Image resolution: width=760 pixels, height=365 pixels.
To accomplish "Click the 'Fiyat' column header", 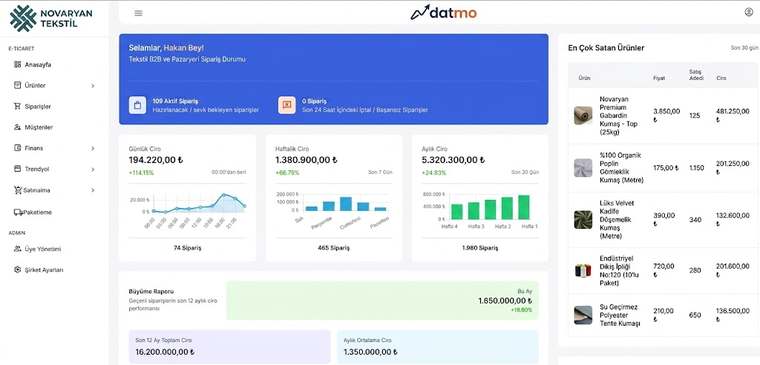I will tap(659, 78).
